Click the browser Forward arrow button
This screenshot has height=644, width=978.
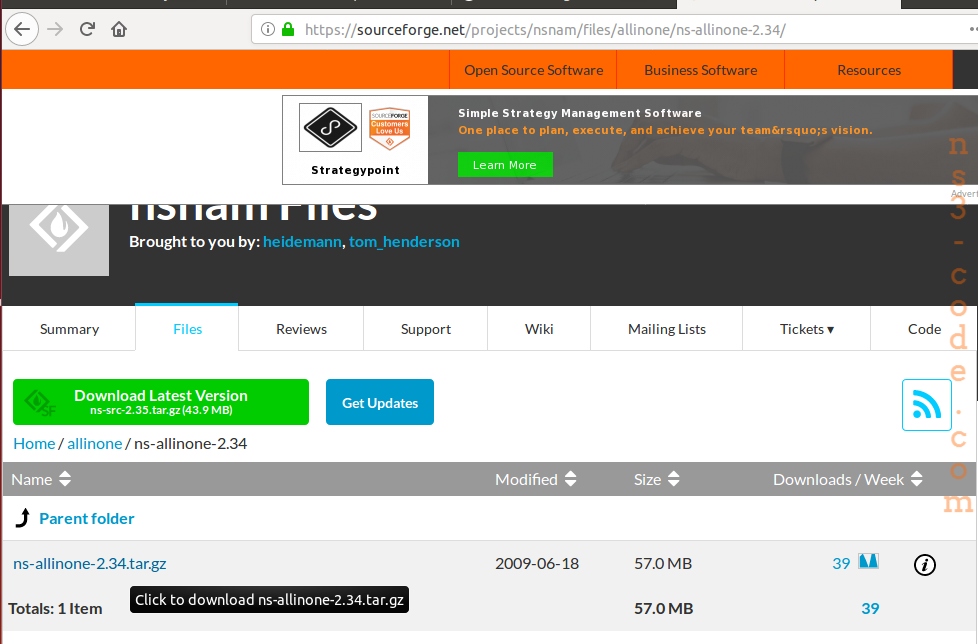[x=55, y=29]
